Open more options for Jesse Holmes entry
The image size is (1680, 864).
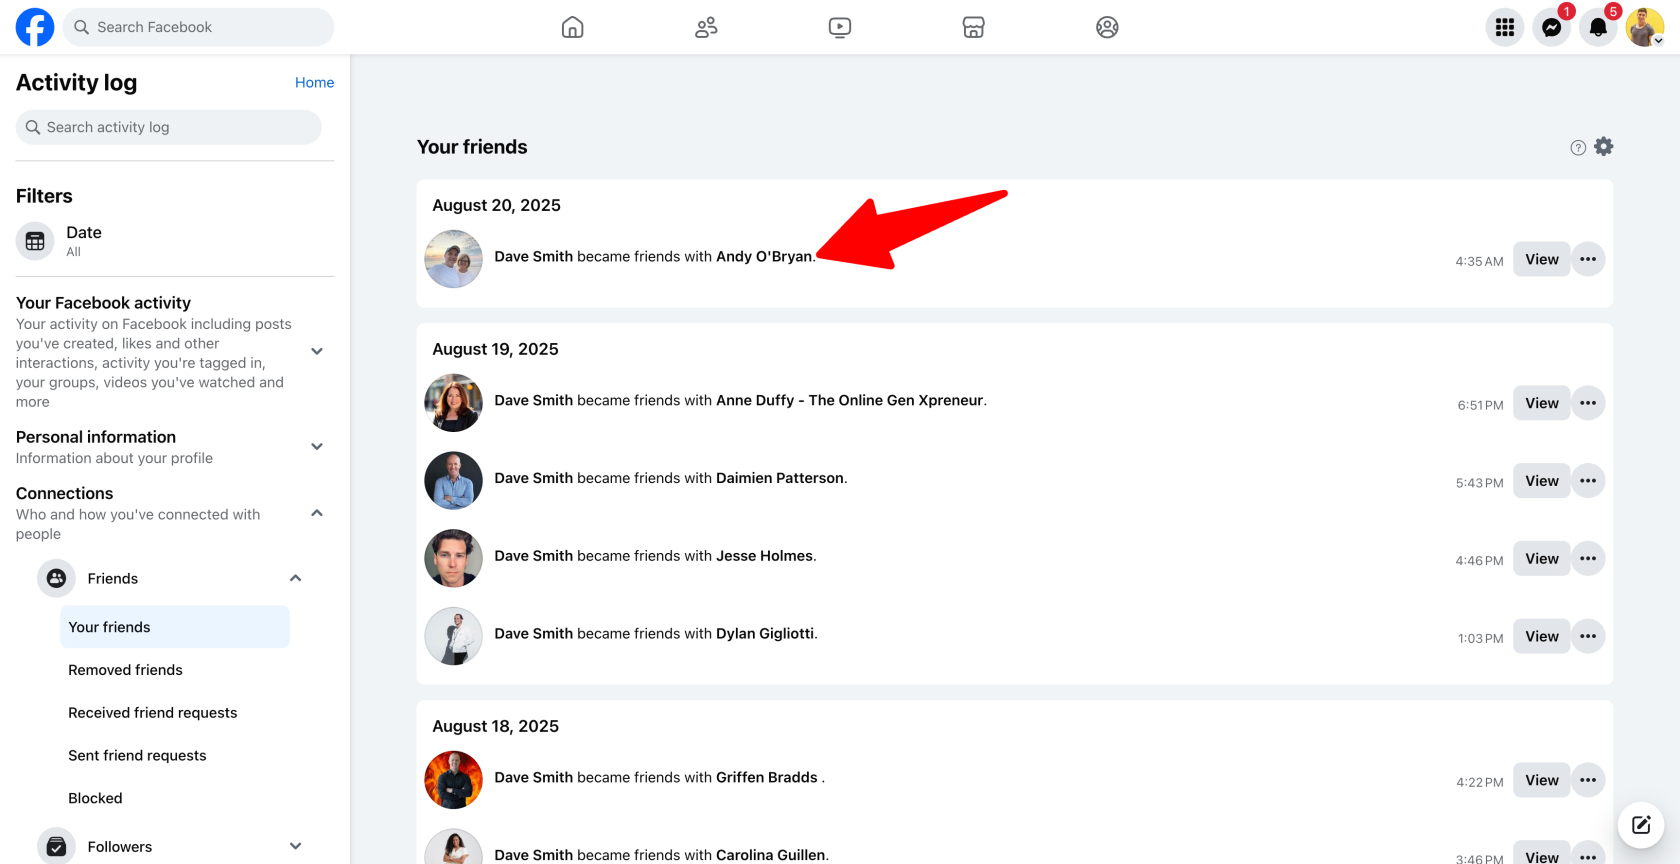point(1588,559)
